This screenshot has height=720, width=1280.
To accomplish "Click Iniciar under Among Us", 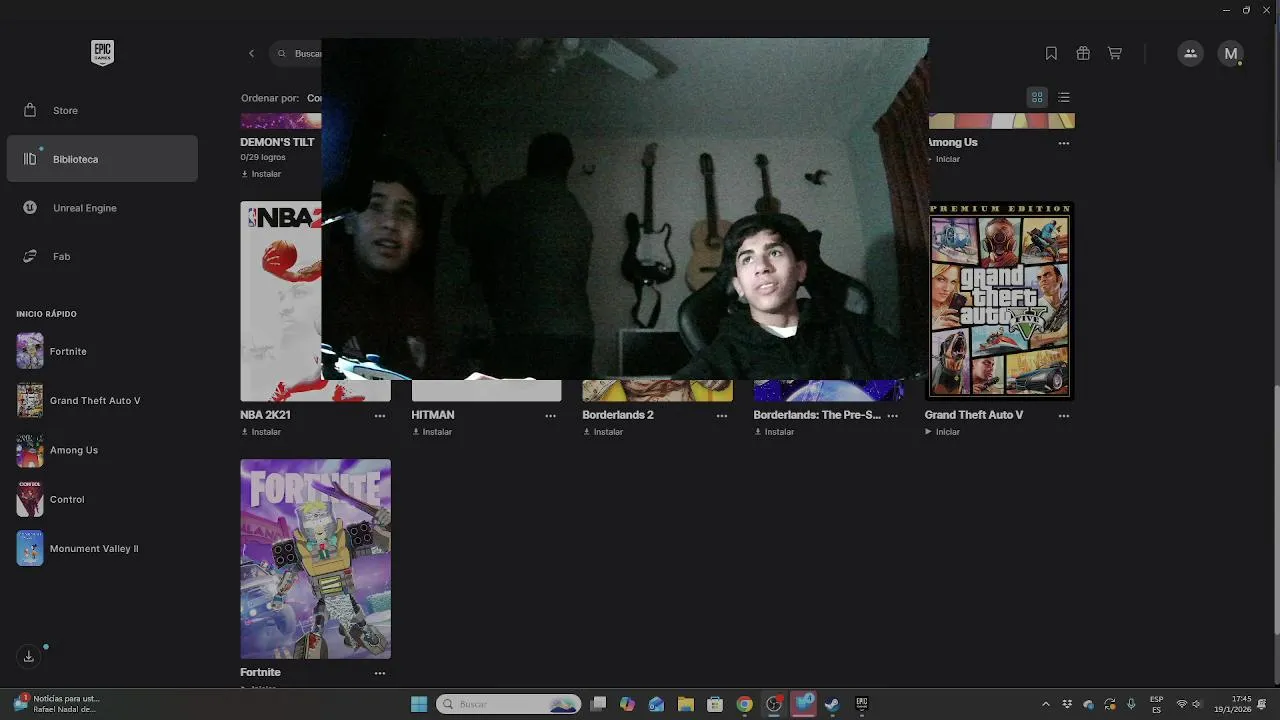I will (943, 159).
